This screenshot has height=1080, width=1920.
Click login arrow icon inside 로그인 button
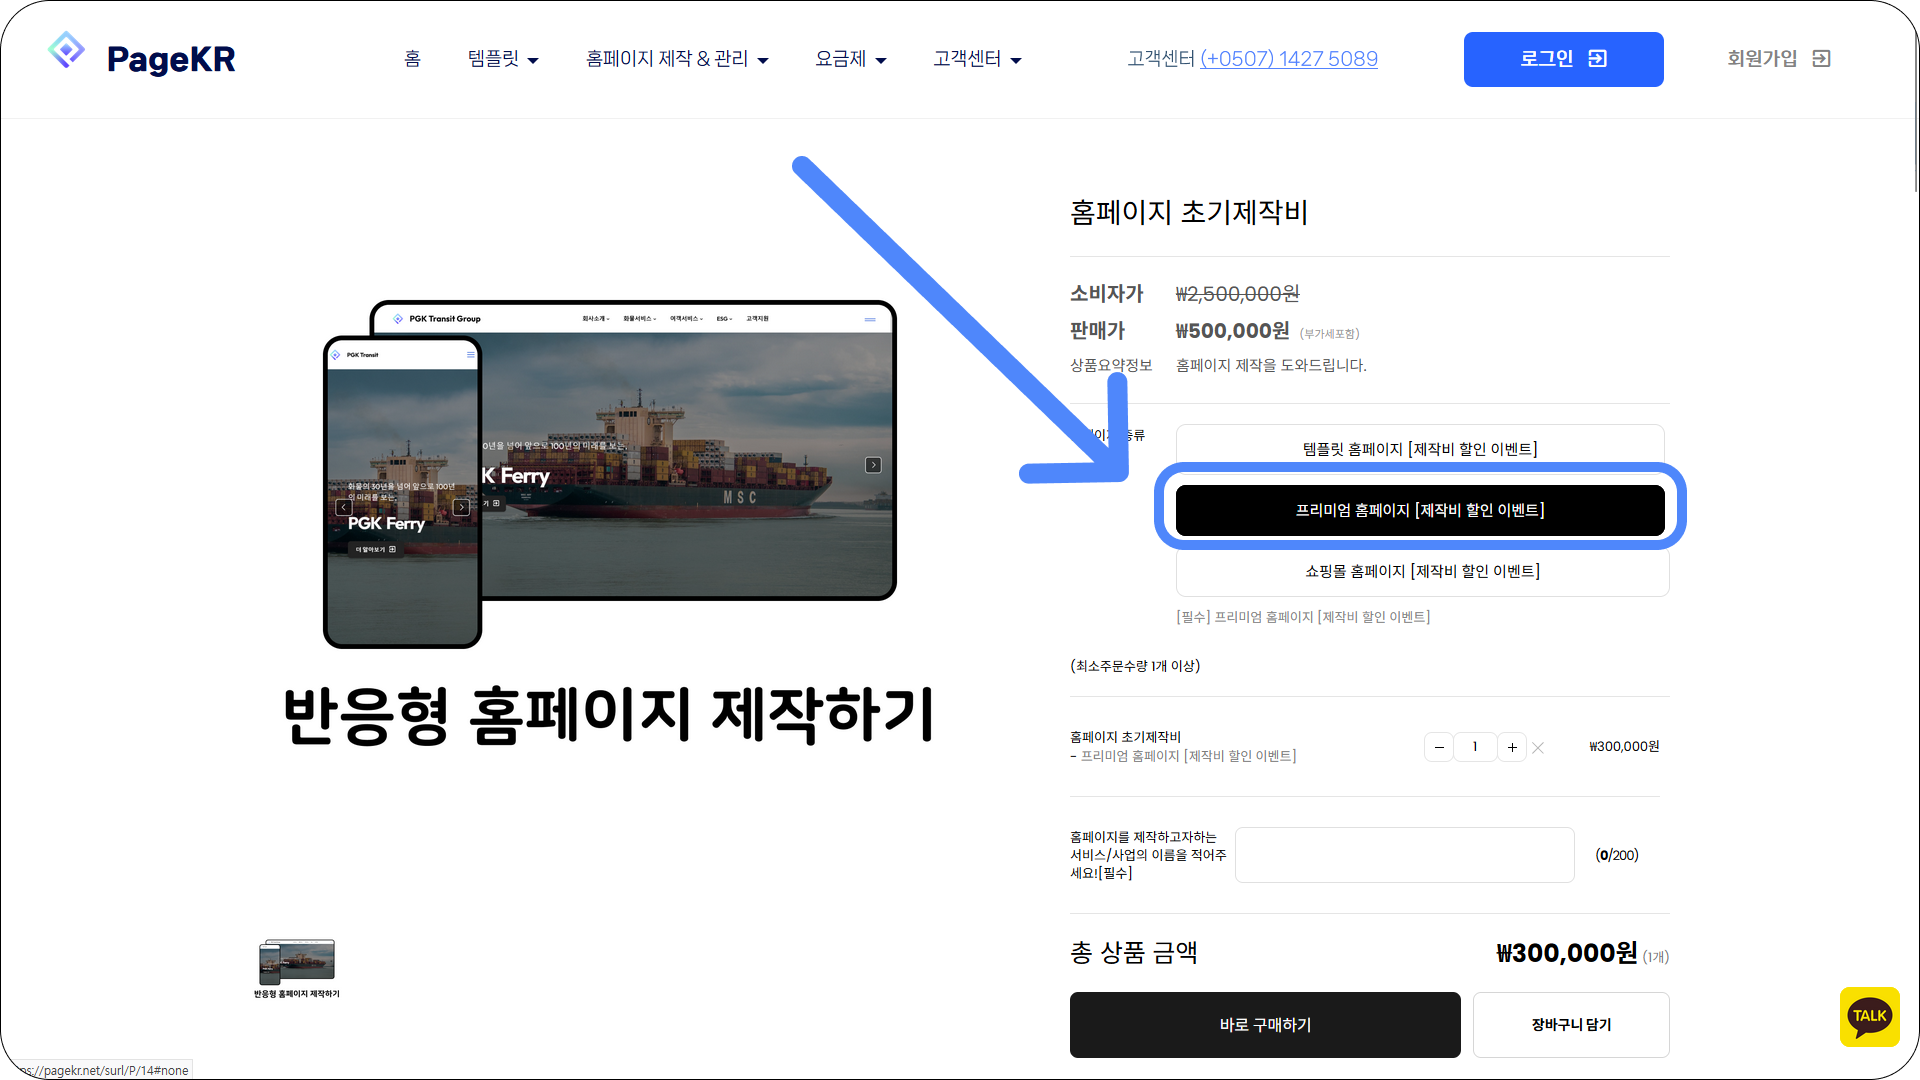tap(1597, 59)
